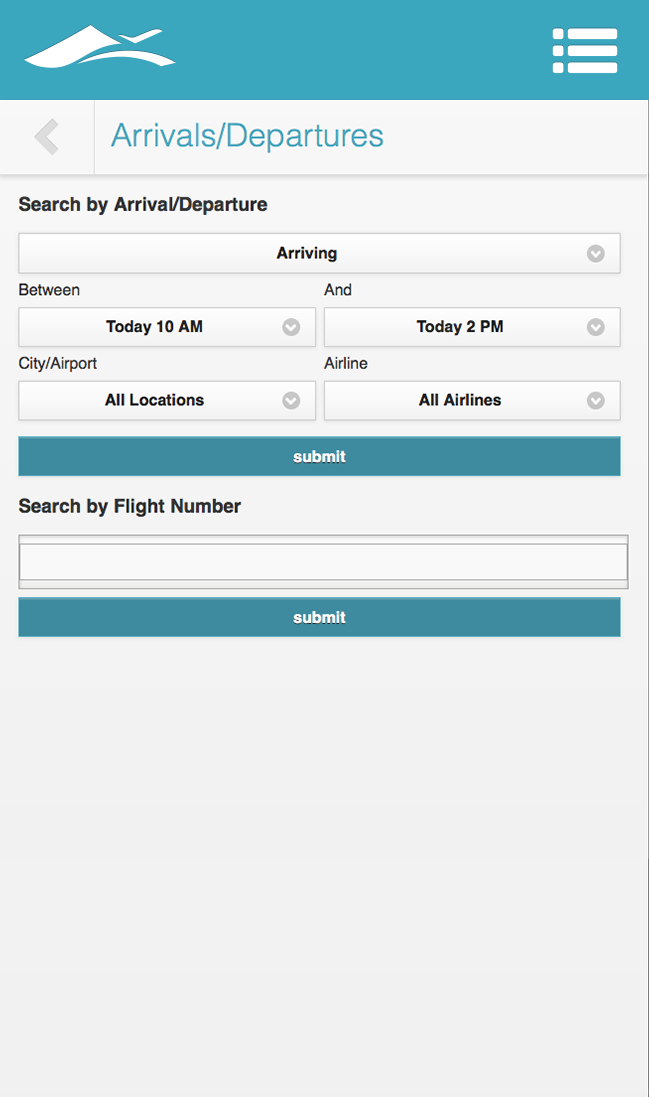Submit the arrival/departure search
This screenshot has height=1097, width=649.
tap(319, 457)
